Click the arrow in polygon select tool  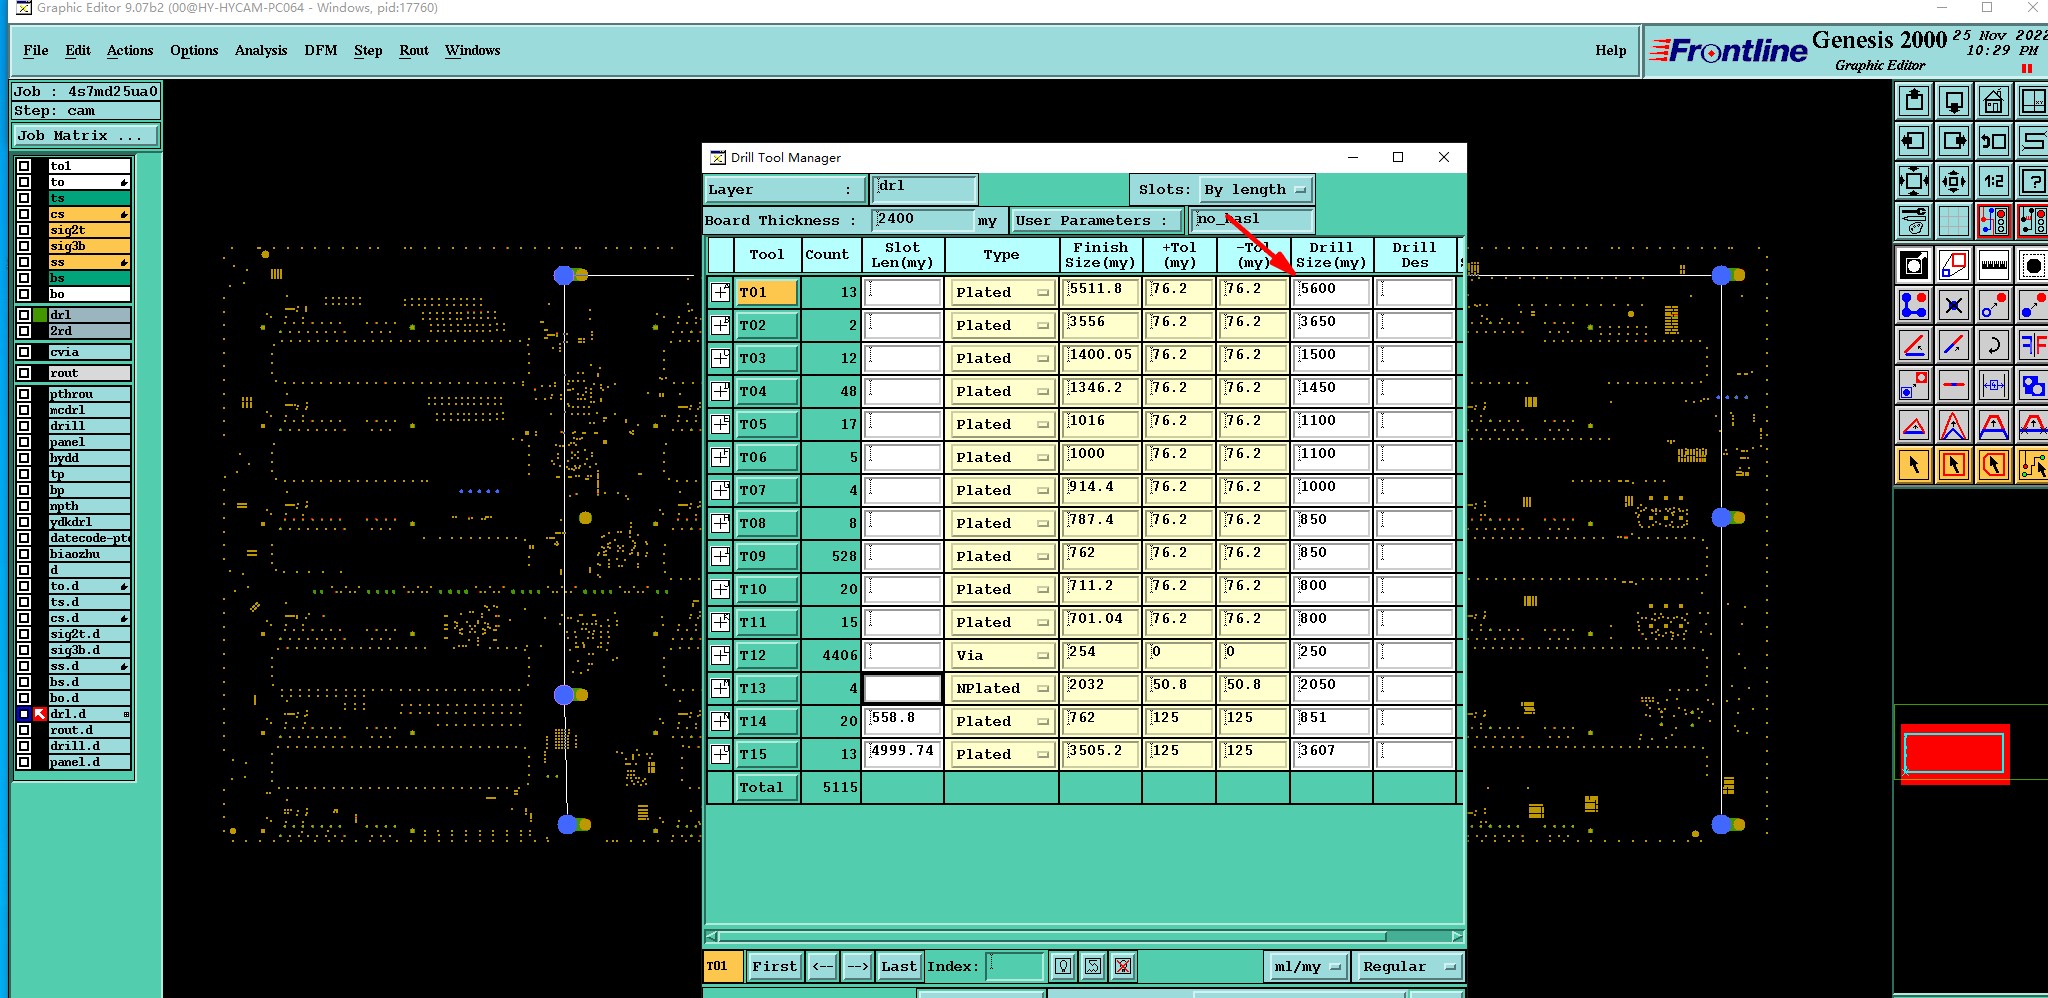[1994, 465]
